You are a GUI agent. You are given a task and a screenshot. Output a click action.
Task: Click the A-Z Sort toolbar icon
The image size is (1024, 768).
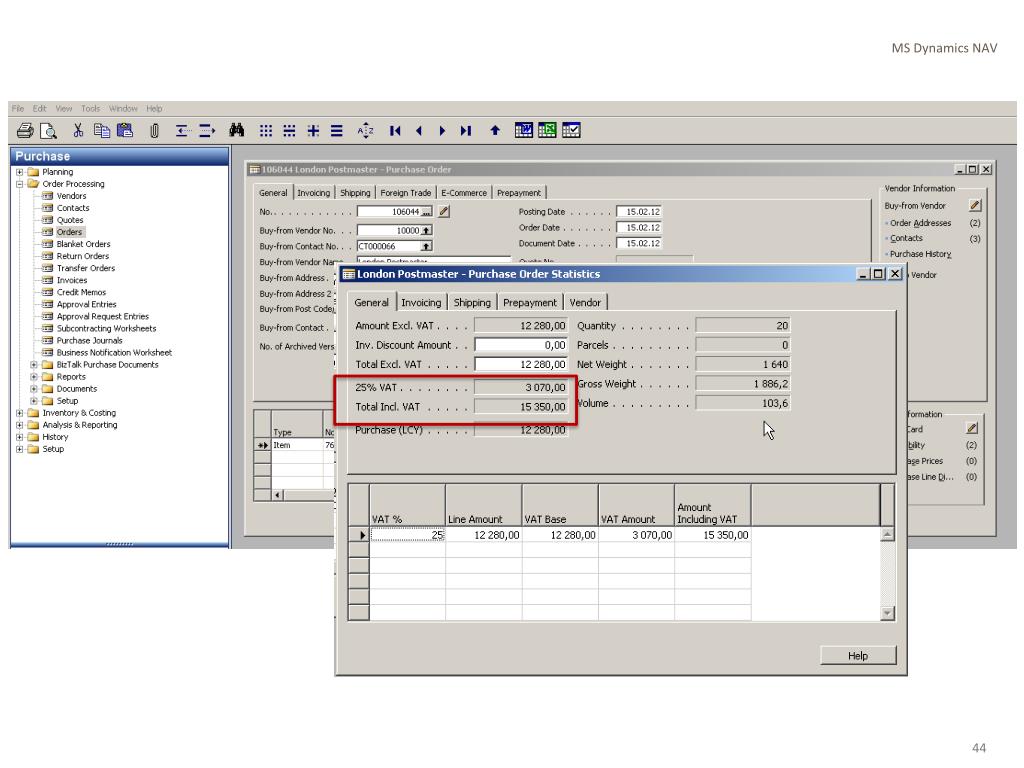click(366, 131)
